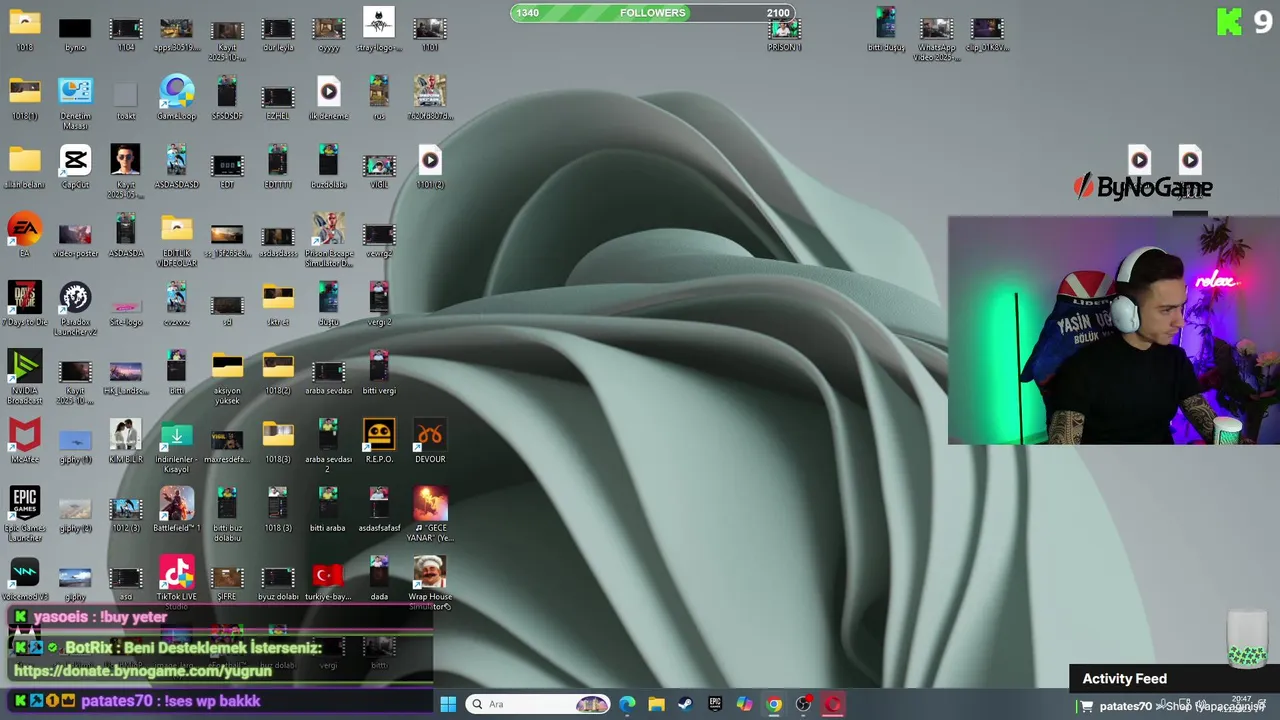
Task: Launch NVIDIA Broadcast shortcut
Action: pyautogui.click(x=25, y=377)
